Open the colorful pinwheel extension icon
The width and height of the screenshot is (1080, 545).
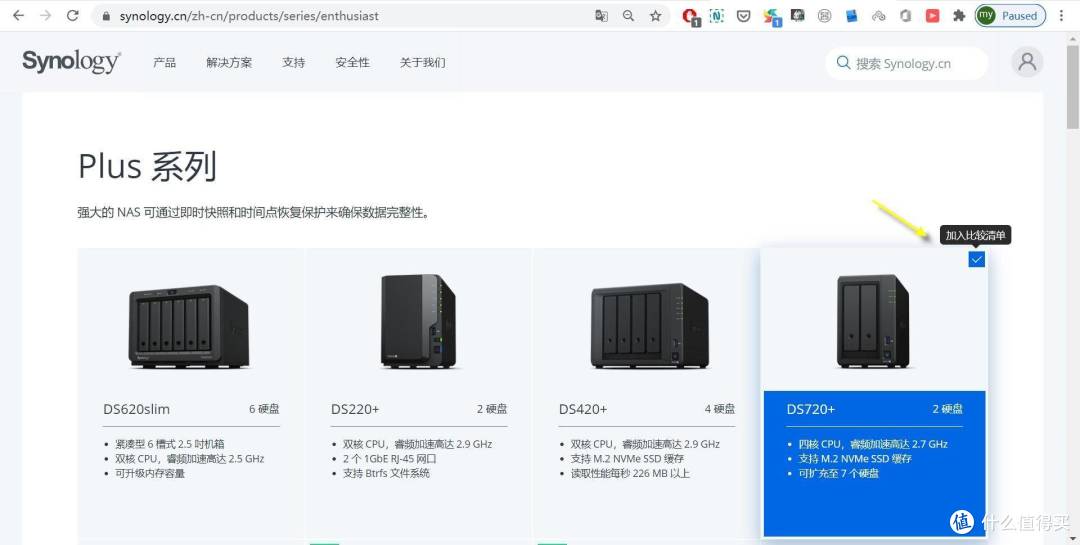pyautogui.click(x=772, y=17)
